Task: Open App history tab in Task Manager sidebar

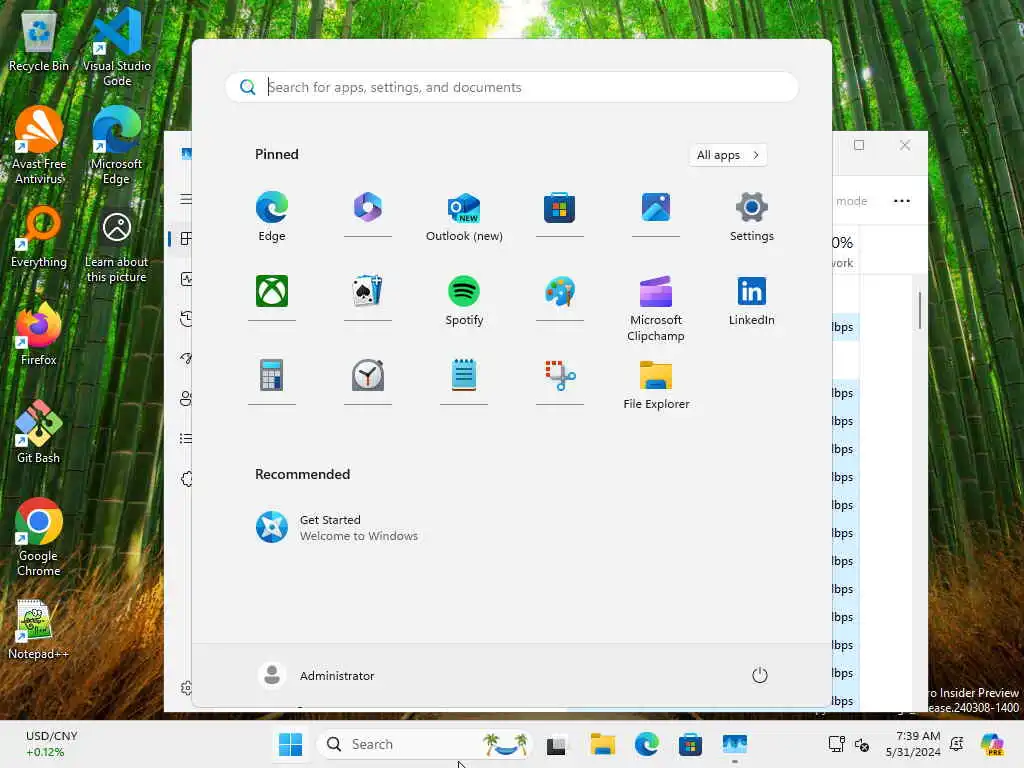Action: point(185,319)
